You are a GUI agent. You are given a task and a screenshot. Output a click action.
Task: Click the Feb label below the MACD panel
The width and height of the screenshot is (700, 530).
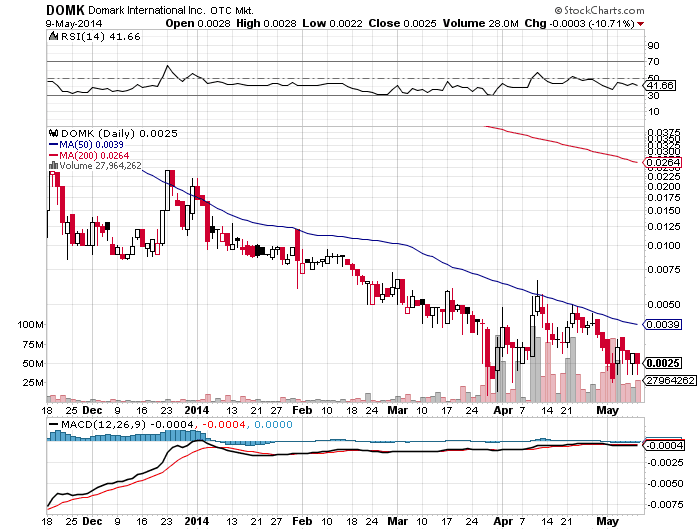click(302, 521)
